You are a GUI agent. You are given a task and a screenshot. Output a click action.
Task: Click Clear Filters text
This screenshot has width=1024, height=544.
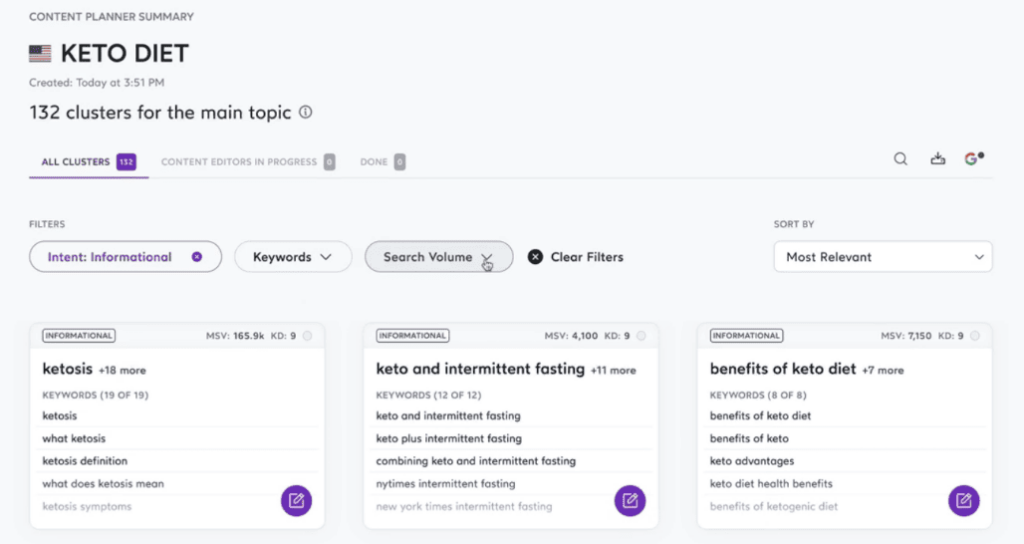(x=586, y=257)
